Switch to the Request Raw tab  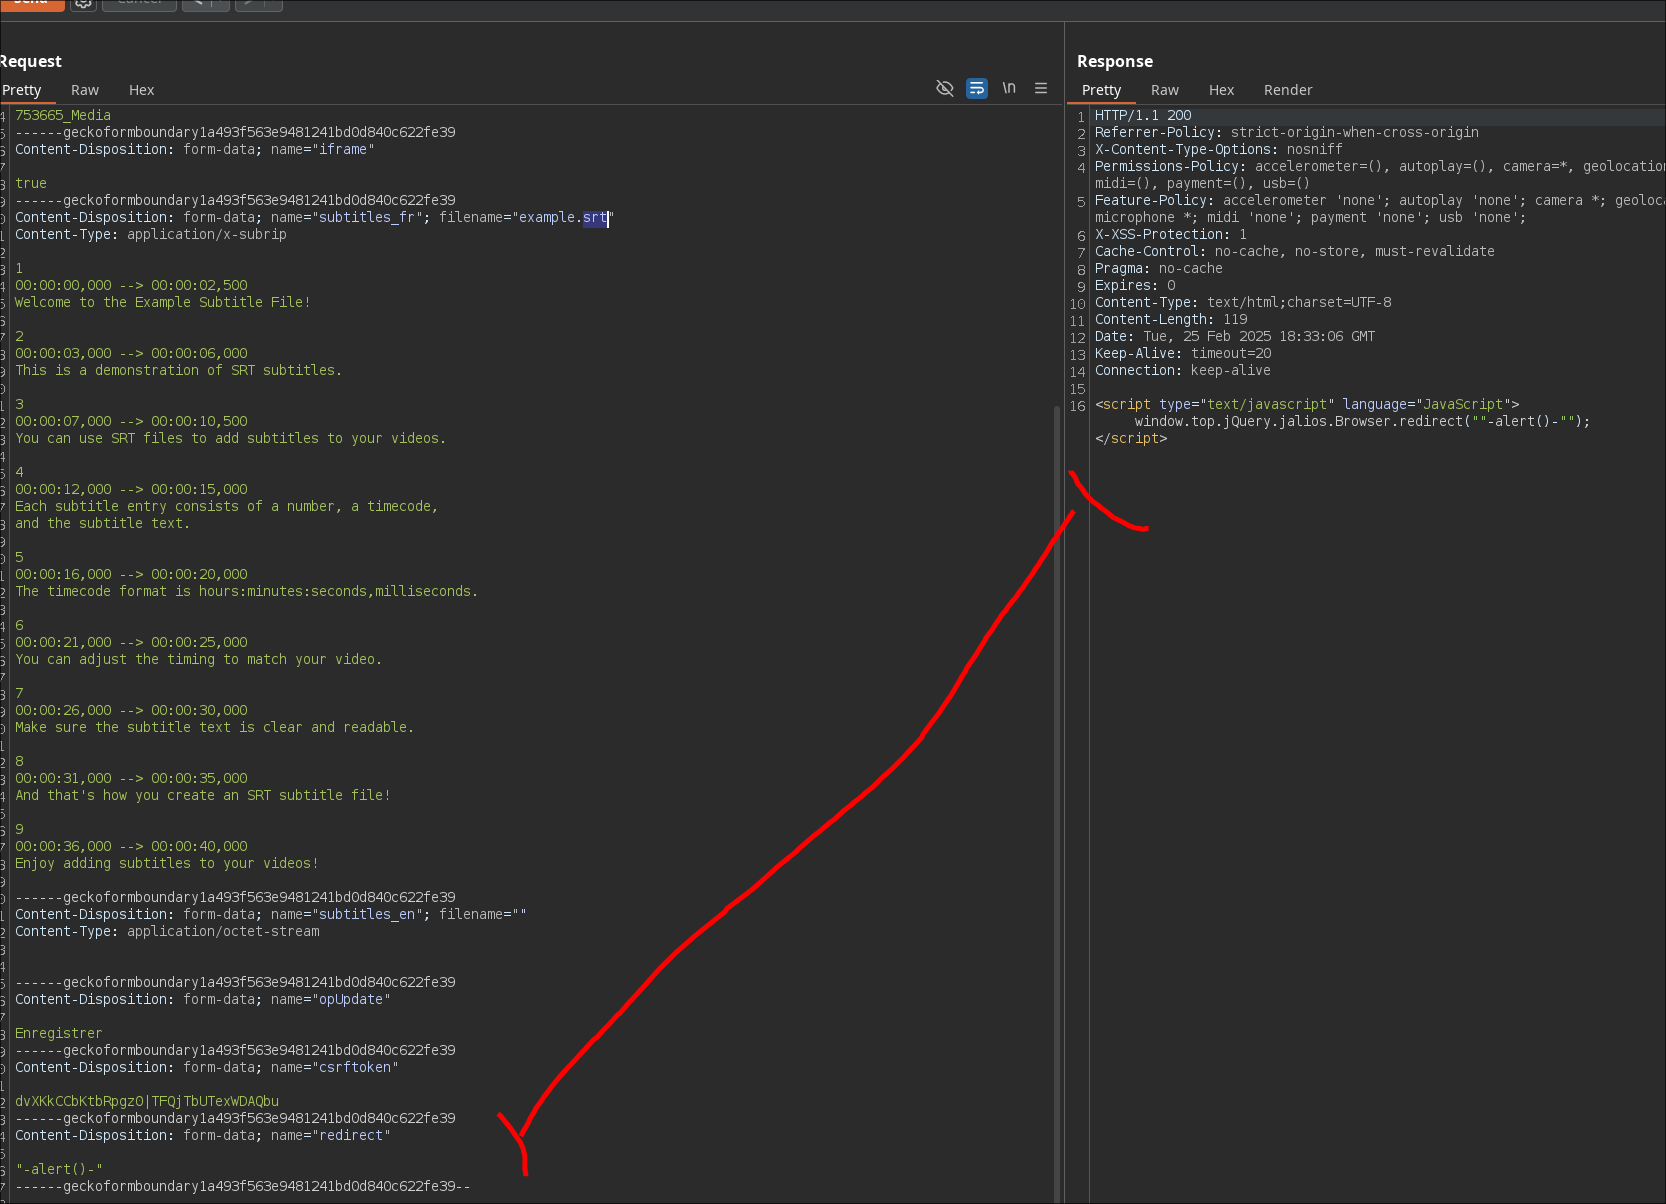85,90
